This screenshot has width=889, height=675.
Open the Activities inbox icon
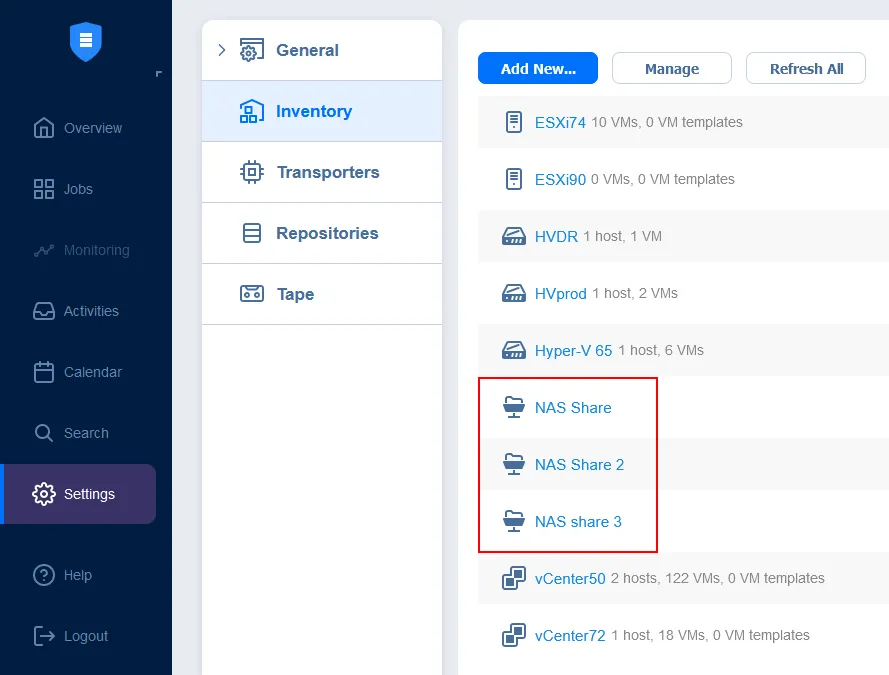coord(44,311)
